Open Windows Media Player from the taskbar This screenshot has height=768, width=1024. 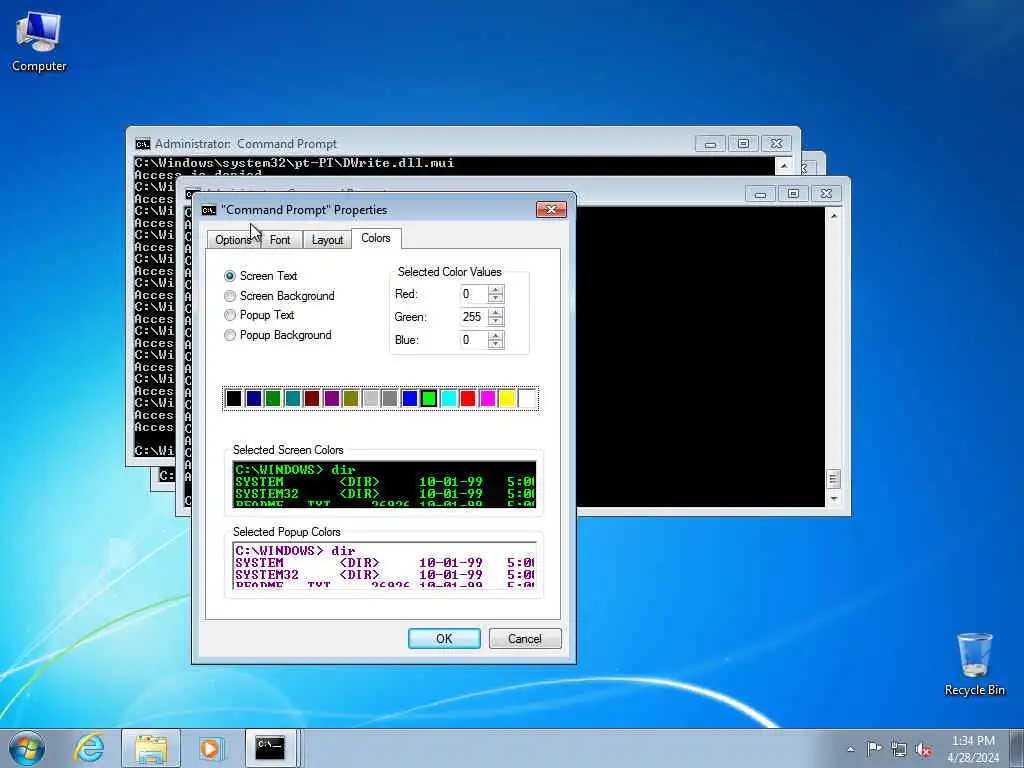tap(212, 748)
